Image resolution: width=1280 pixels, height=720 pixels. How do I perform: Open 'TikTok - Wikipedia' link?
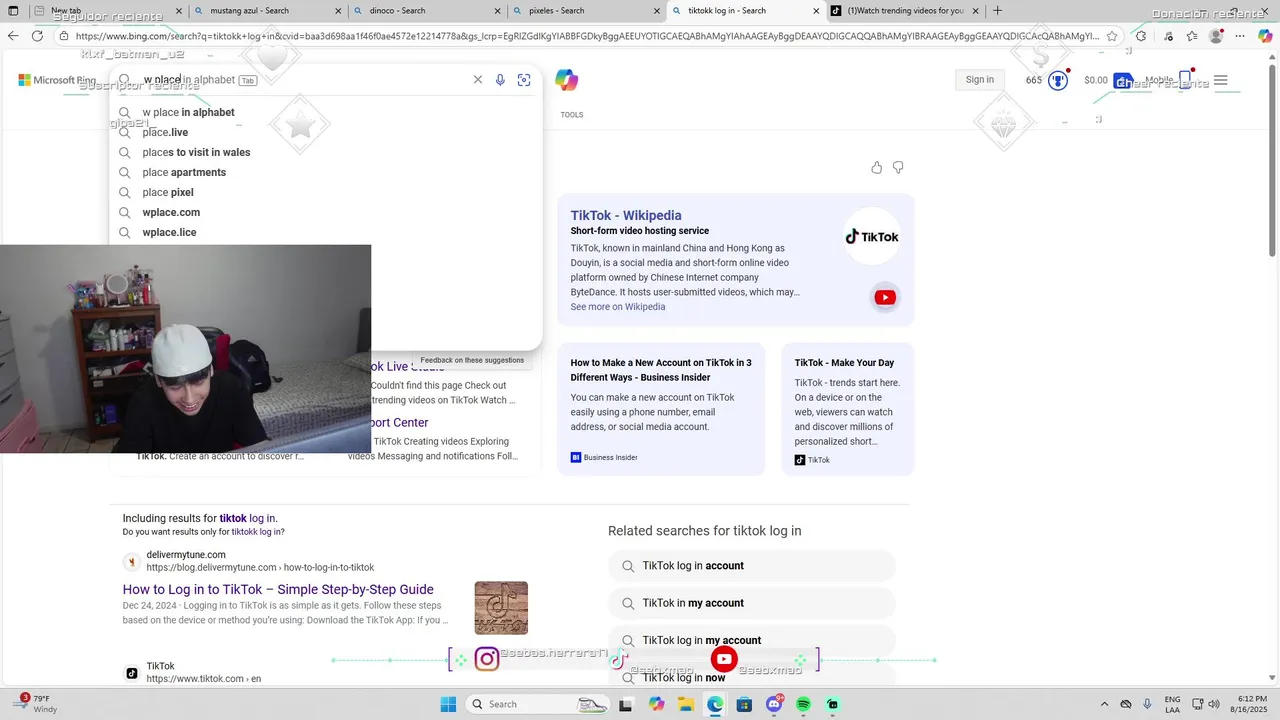626,215
